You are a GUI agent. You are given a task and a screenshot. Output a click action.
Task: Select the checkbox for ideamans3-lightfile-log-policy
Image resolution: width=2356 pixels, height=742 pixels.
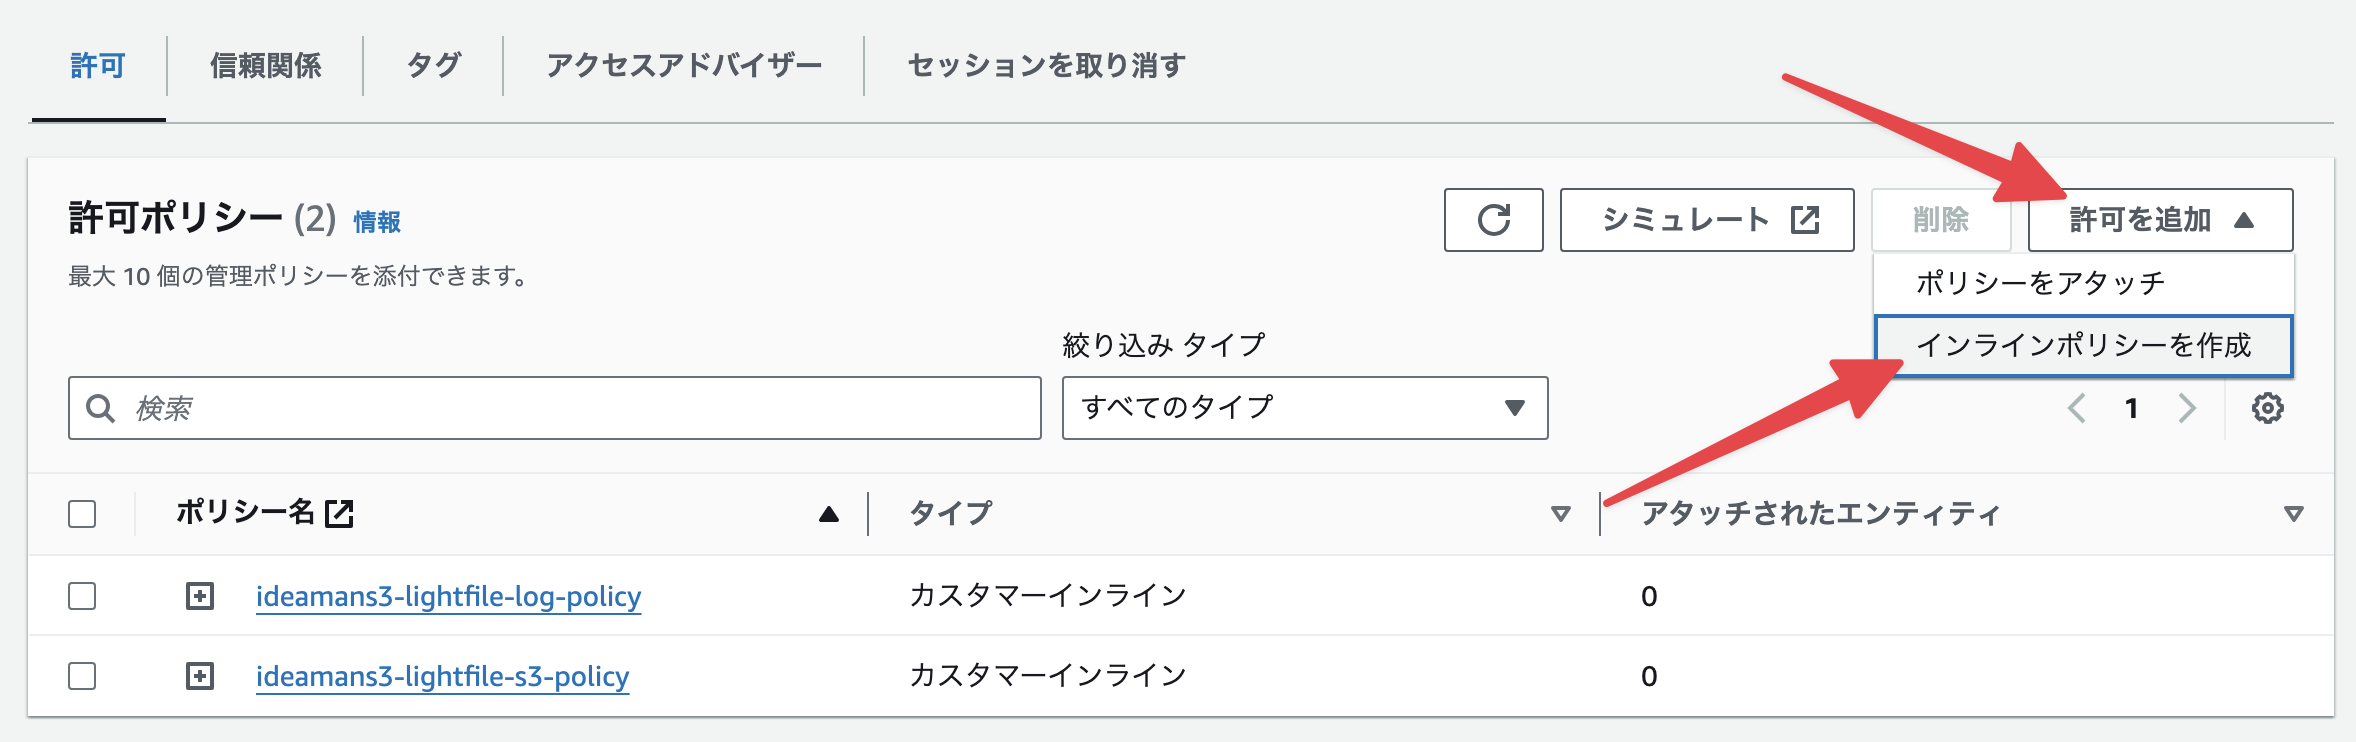point(81,595)
